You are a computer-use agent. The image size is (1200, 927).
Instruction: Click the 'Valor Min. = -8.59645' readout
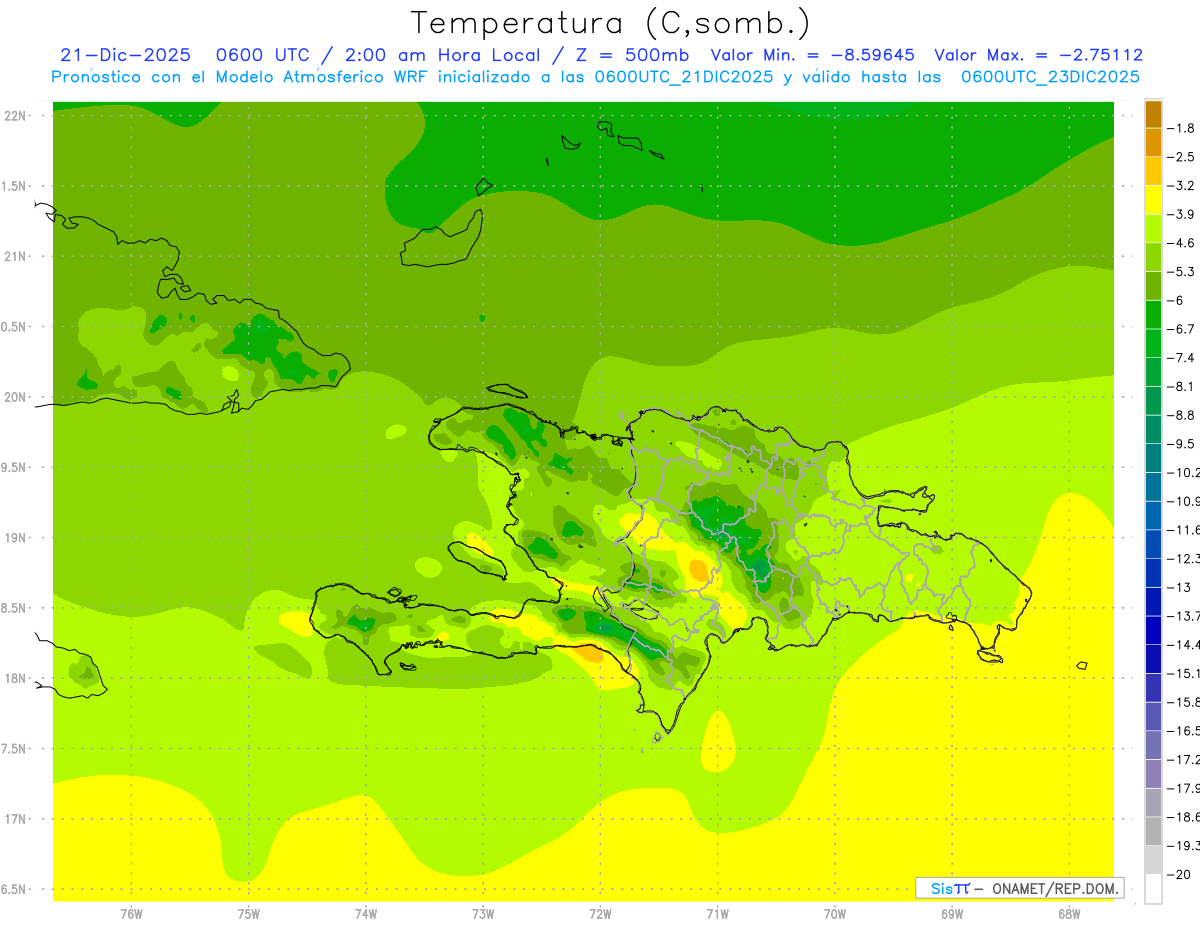[812, 55]
